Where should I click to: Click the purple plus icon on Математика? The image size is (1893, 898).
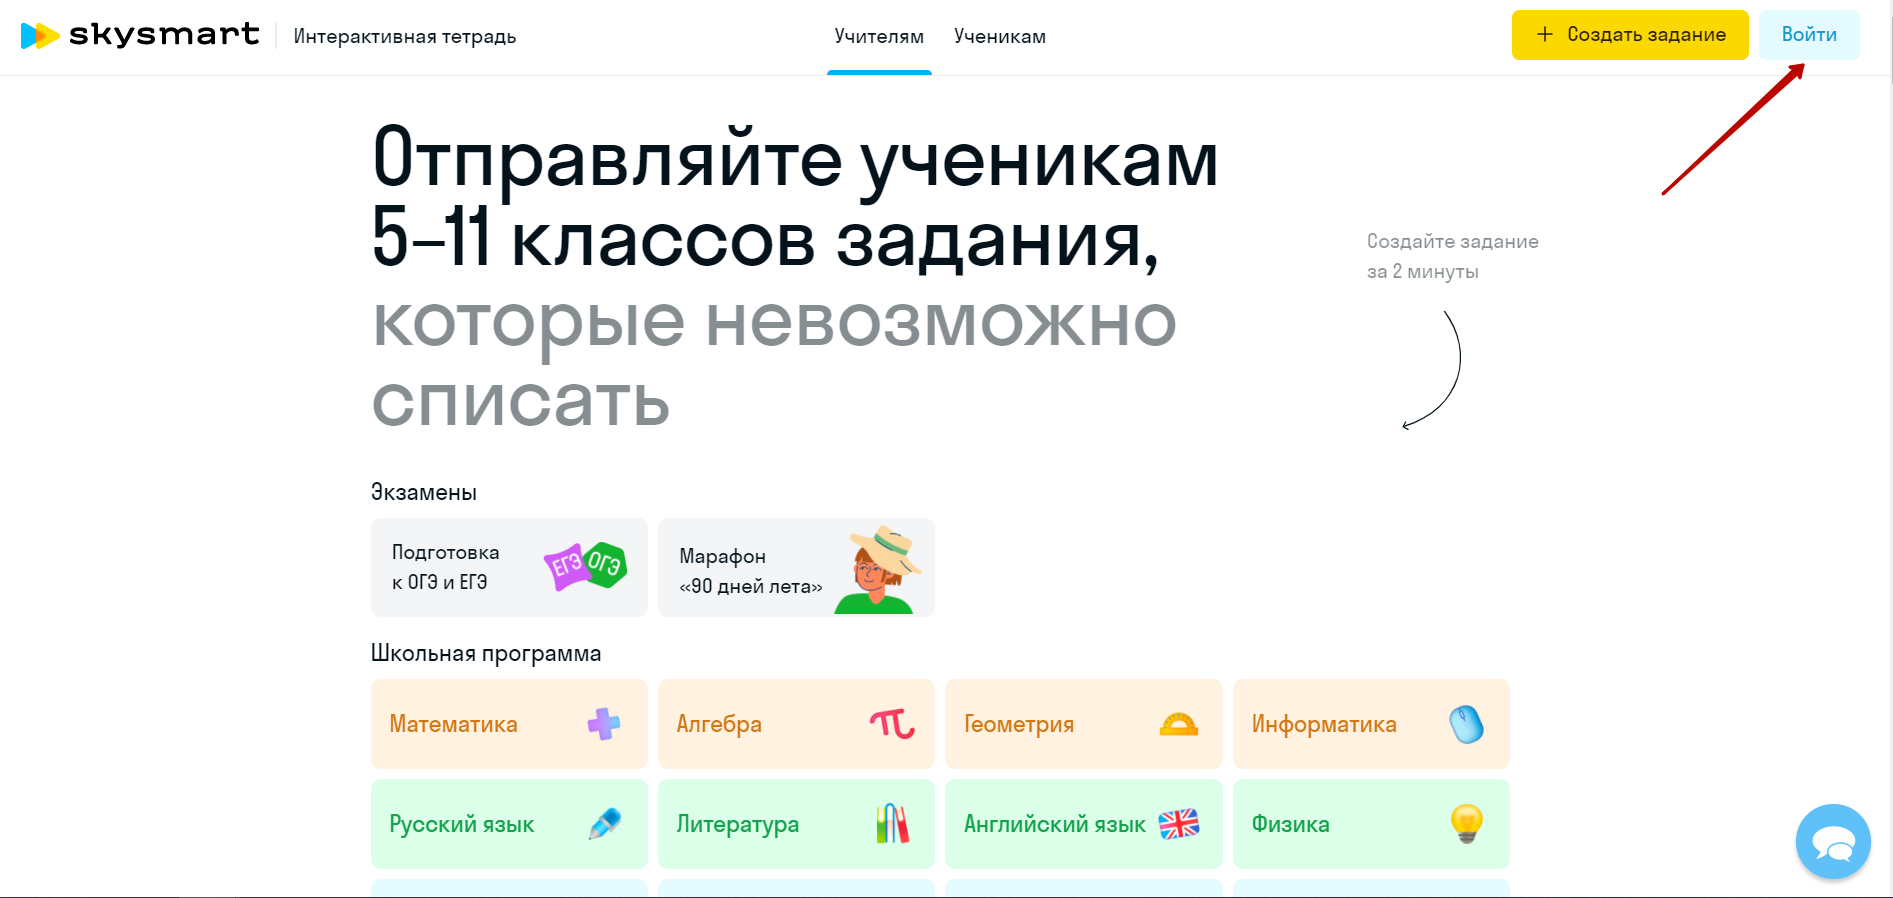tap(603, 724)
